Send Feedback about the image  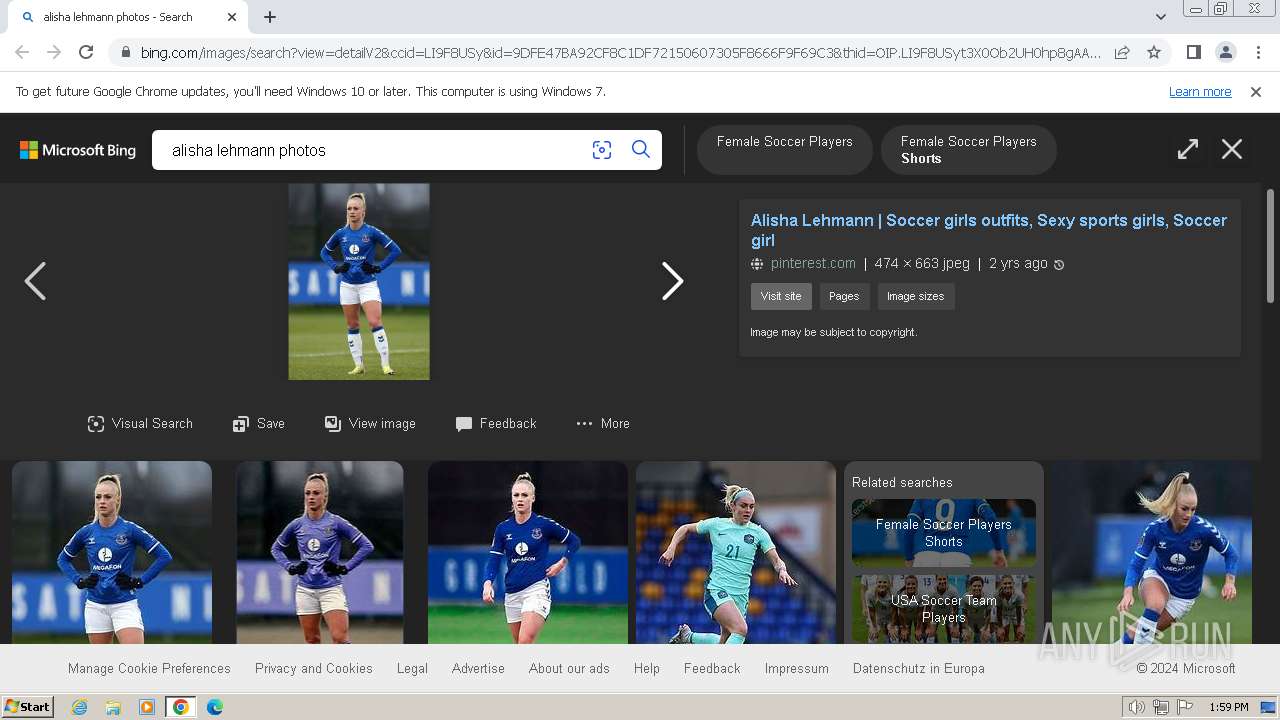coord(496,424)
